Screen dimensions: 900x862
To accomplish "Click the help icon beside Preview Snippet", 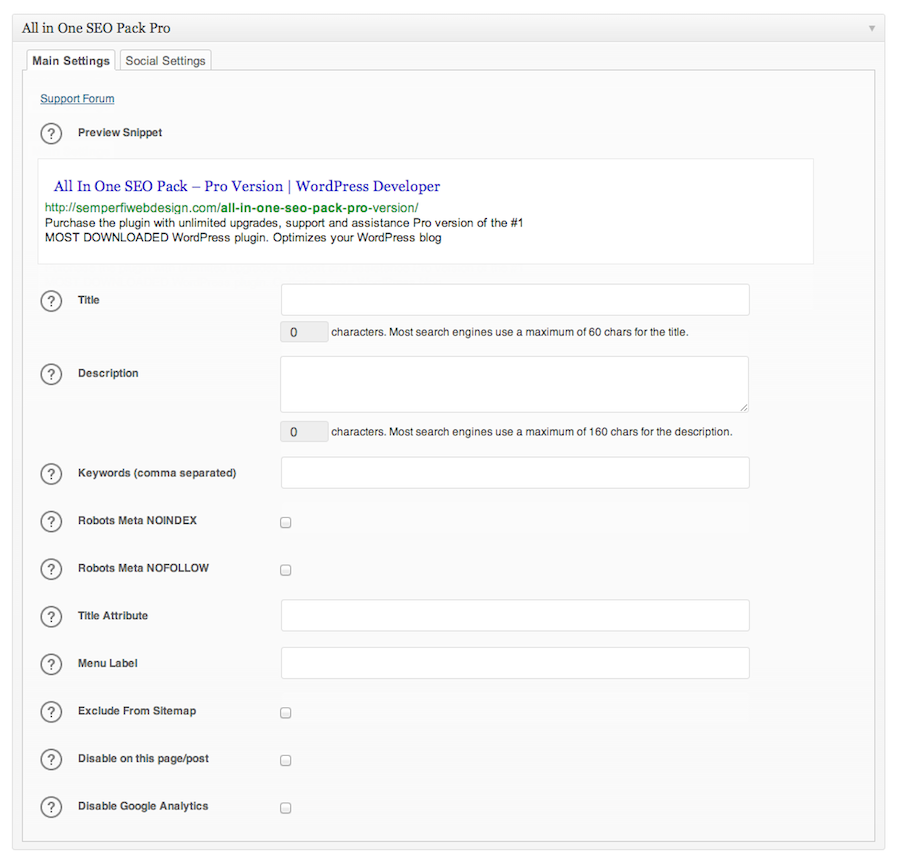I will point(51,133).
